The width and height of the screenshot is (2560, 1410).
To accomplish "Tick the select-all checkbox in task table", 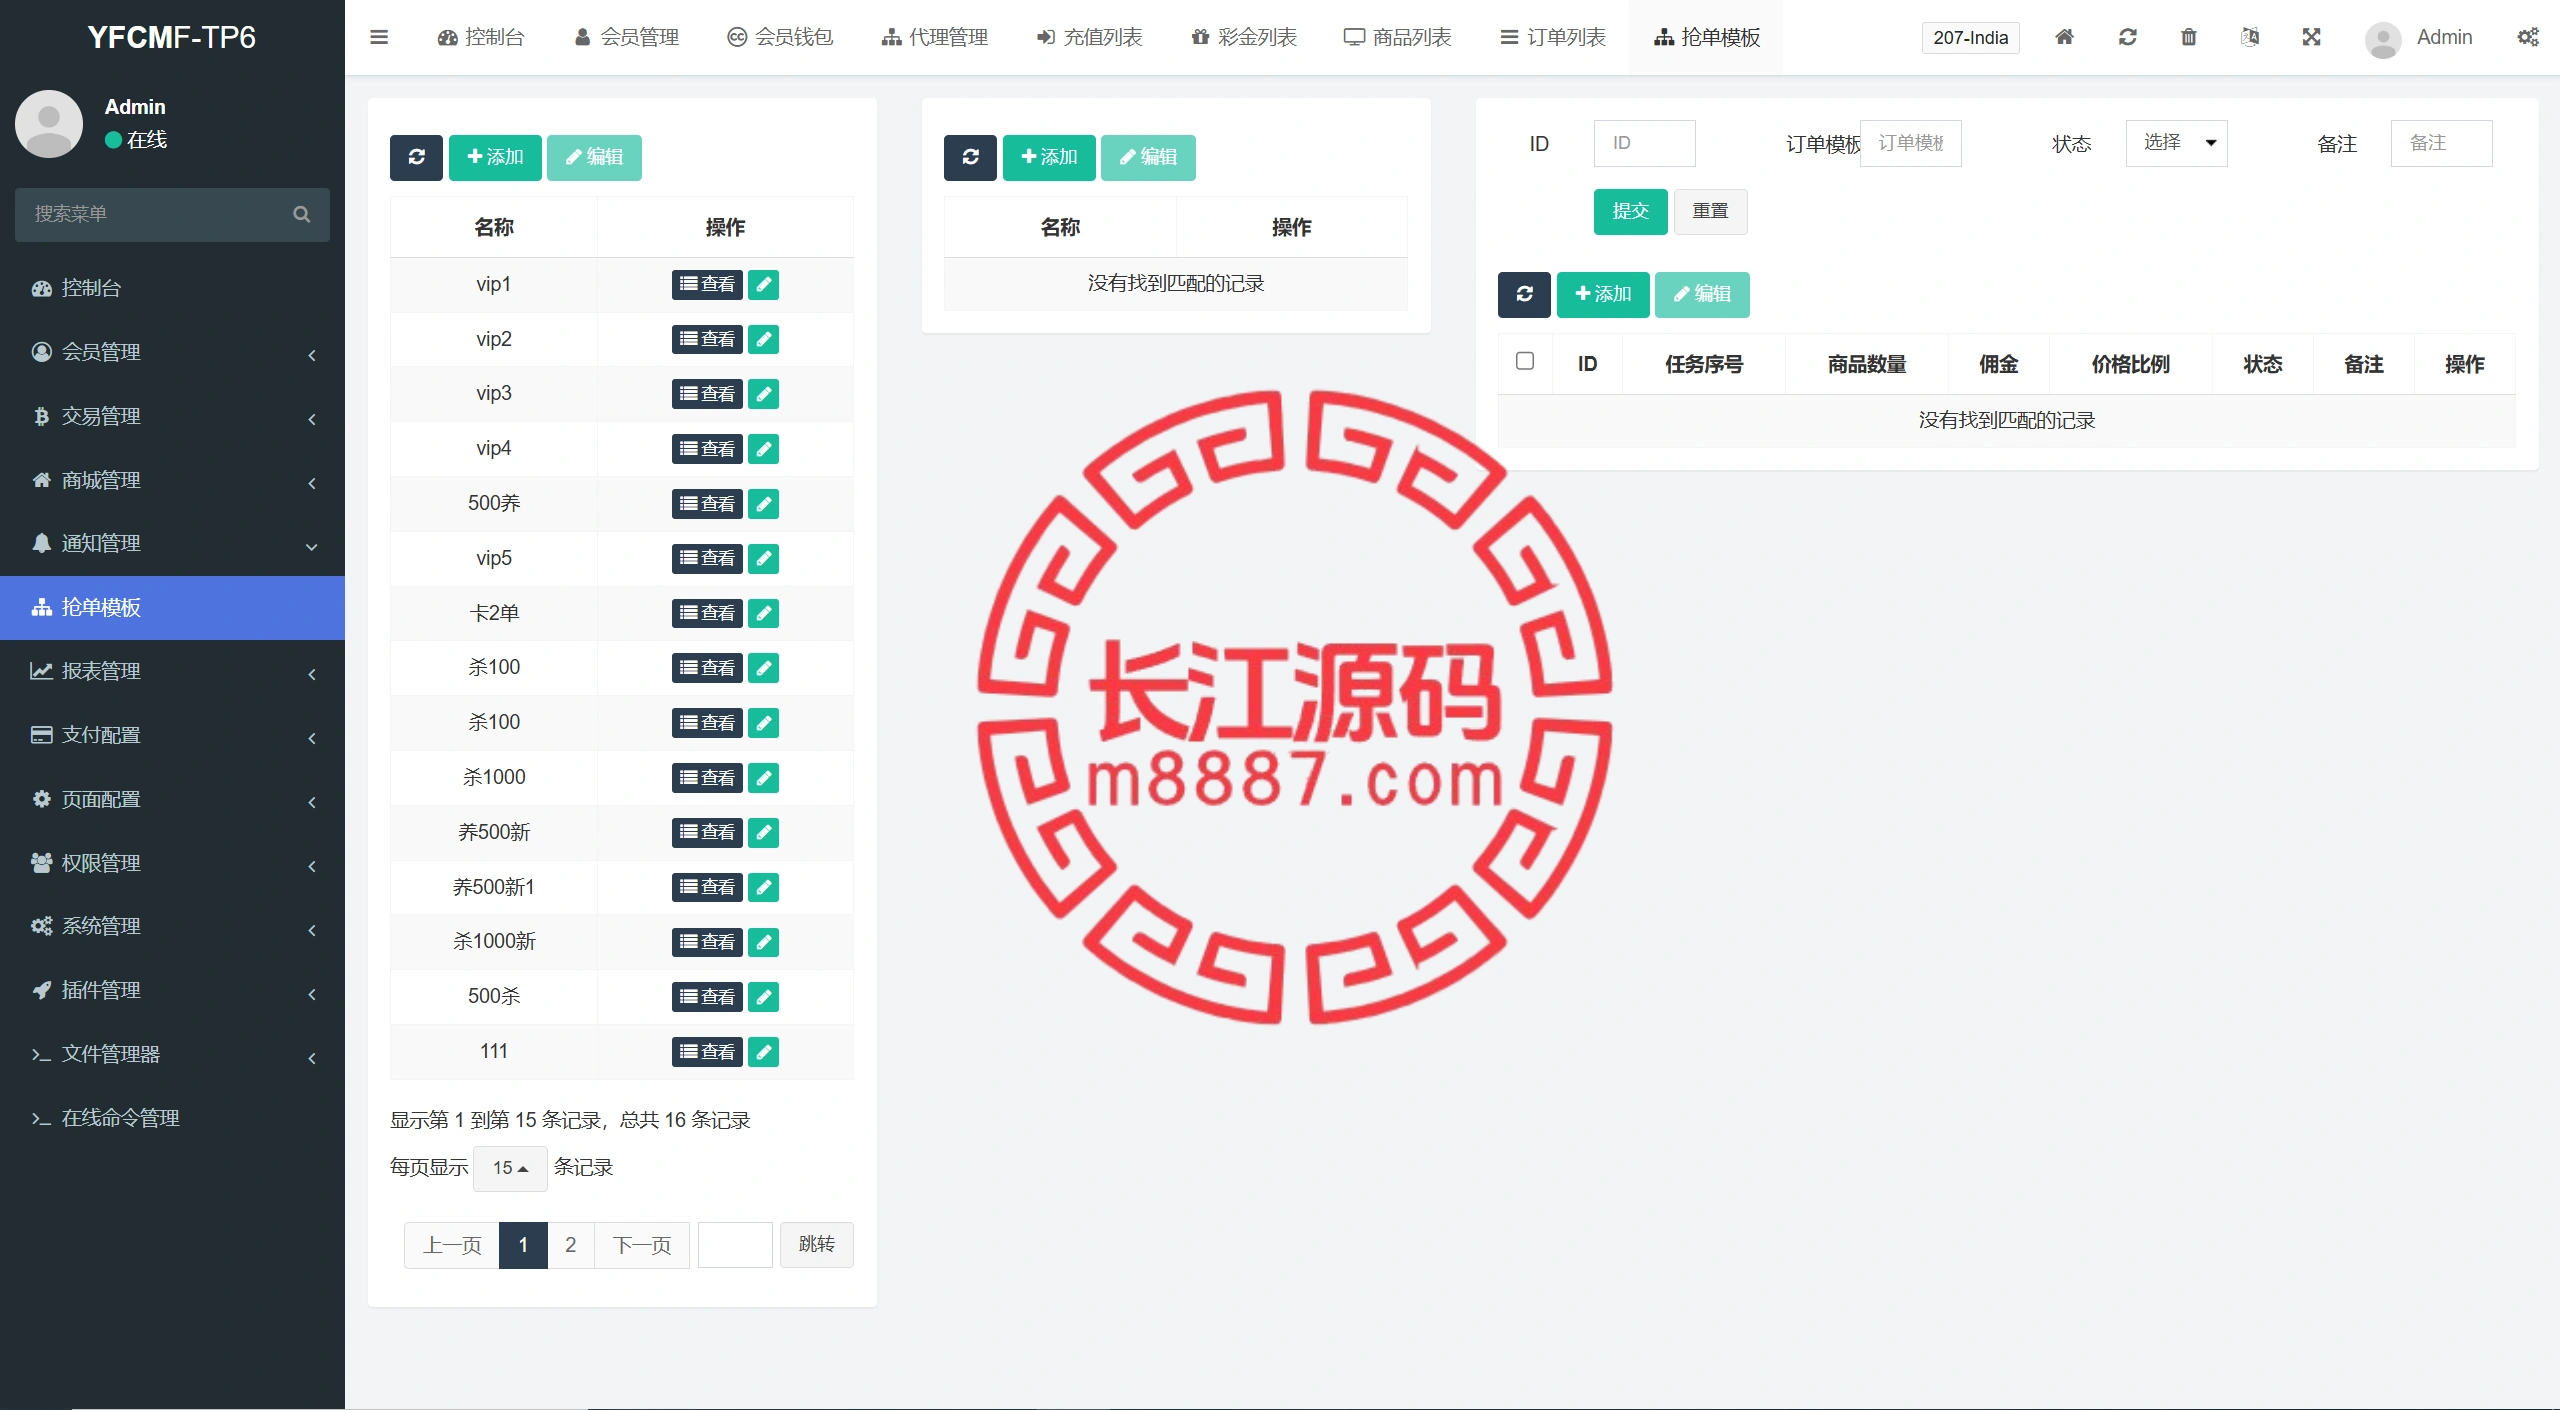I will tap(1525, 361).
